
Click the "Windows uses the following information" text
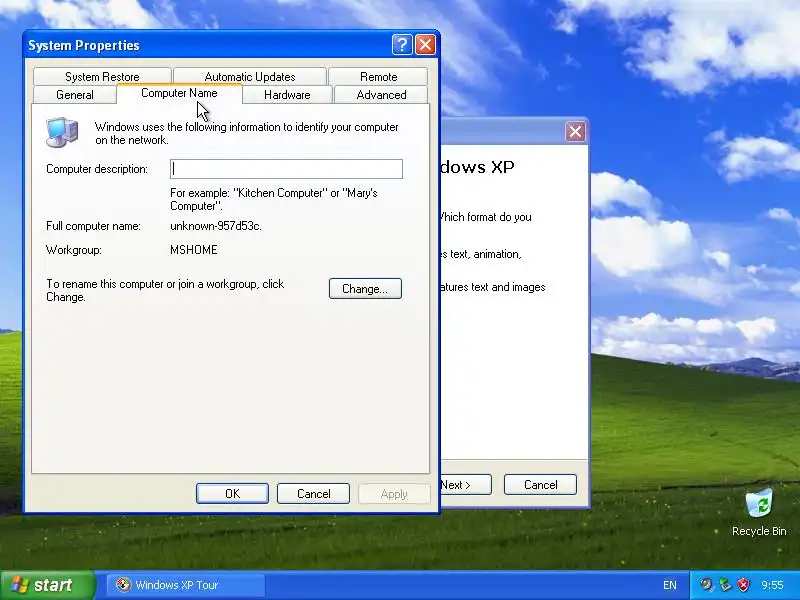pyautogui.click(x=246, y=133)
